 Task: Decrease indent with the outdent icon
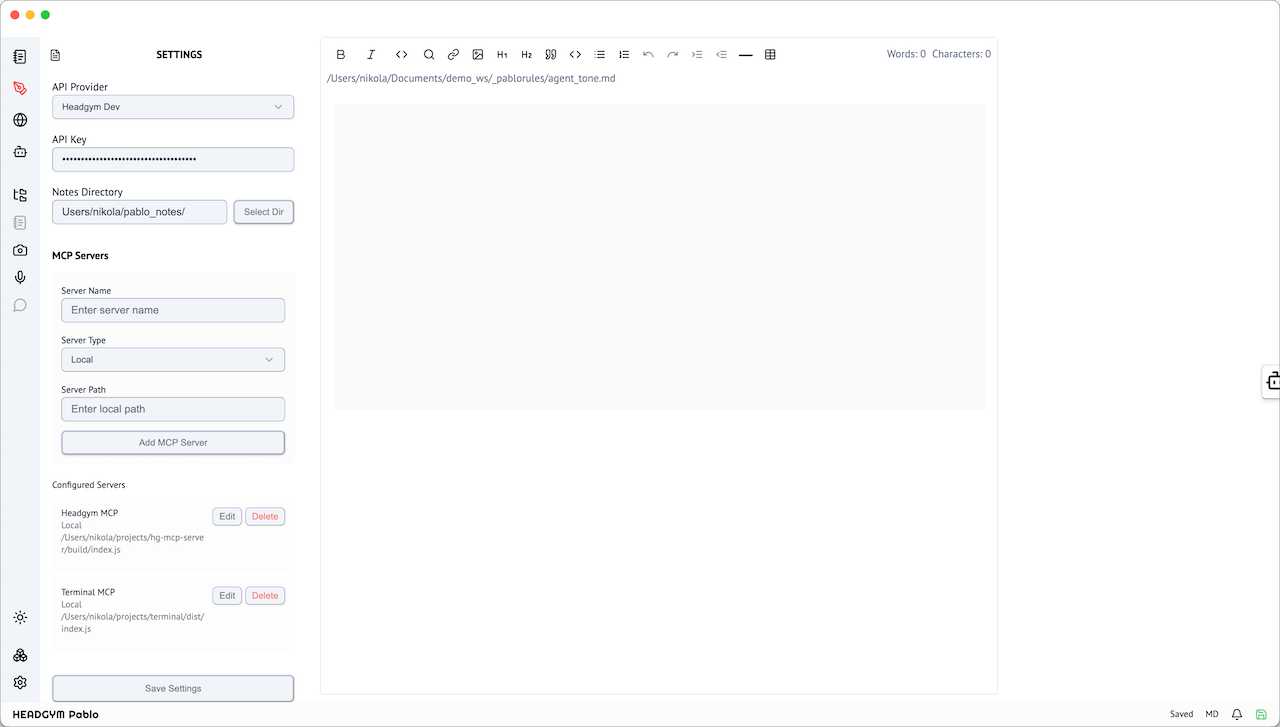(x=721, y=55)
